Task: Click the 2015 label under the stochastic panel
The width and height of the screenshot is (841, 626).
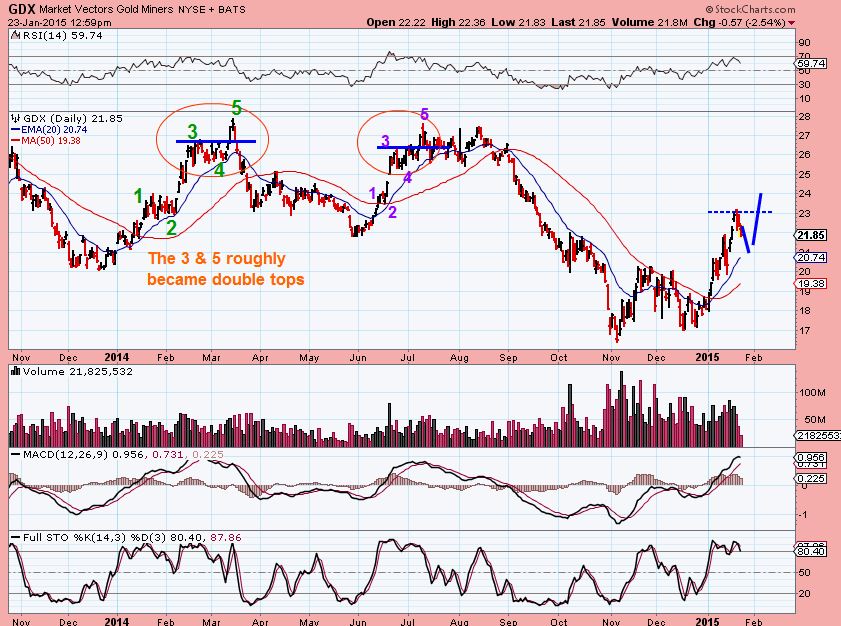Action: (x=708, y=622)
